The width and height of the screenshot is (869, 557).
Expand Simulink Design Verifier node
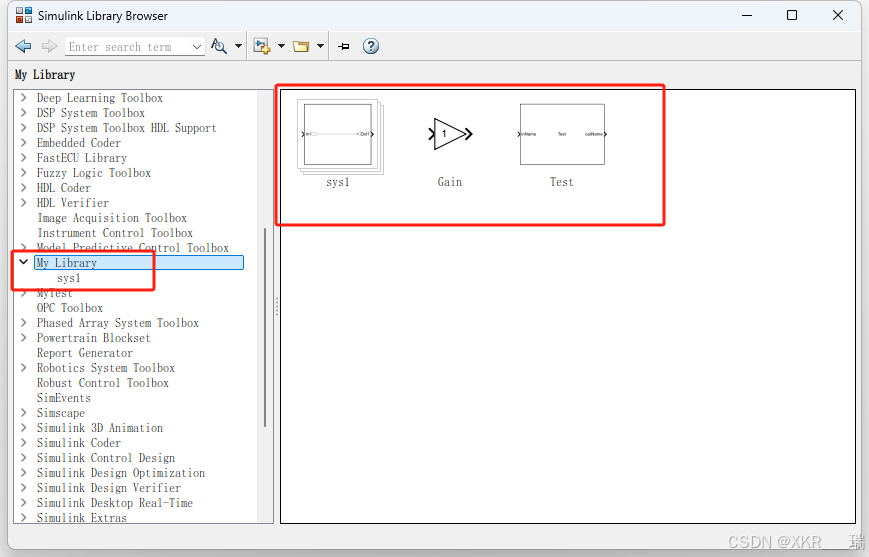tap(23, 487)
